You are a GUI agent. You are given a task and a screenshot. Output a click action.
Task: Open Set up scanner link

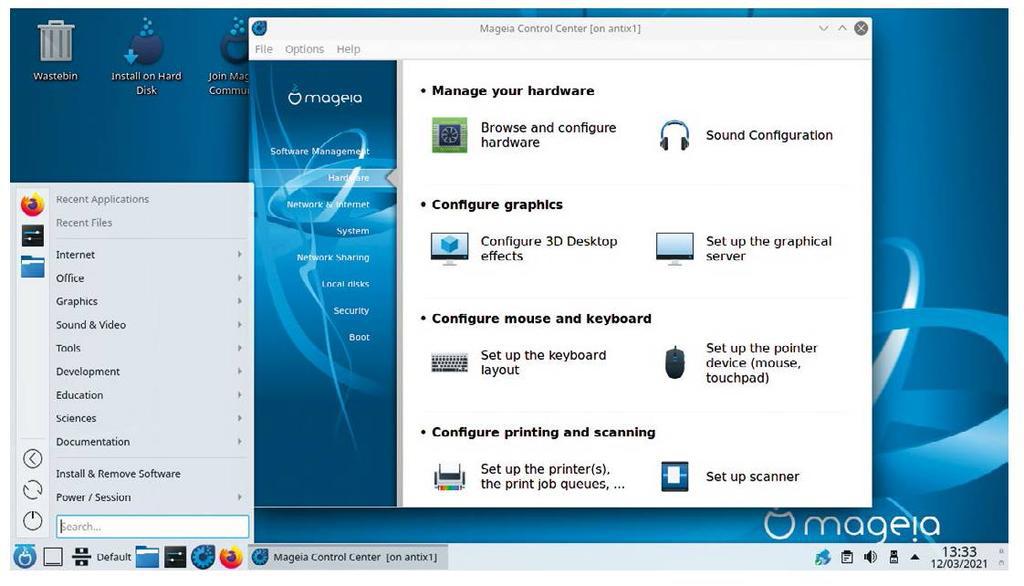[x=752, y=476]
